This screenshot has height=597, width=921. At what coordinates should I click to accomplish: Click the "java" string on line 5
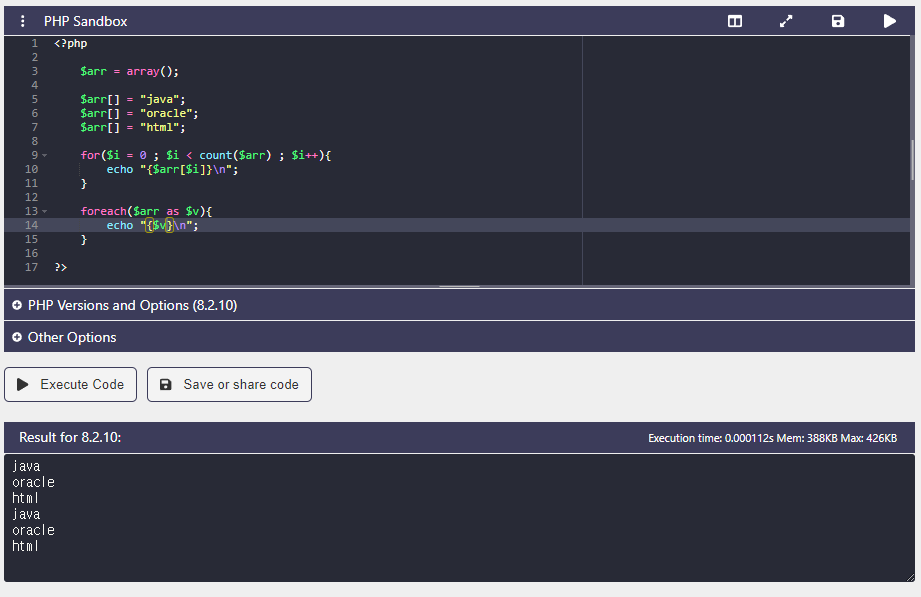pos(159,99)
